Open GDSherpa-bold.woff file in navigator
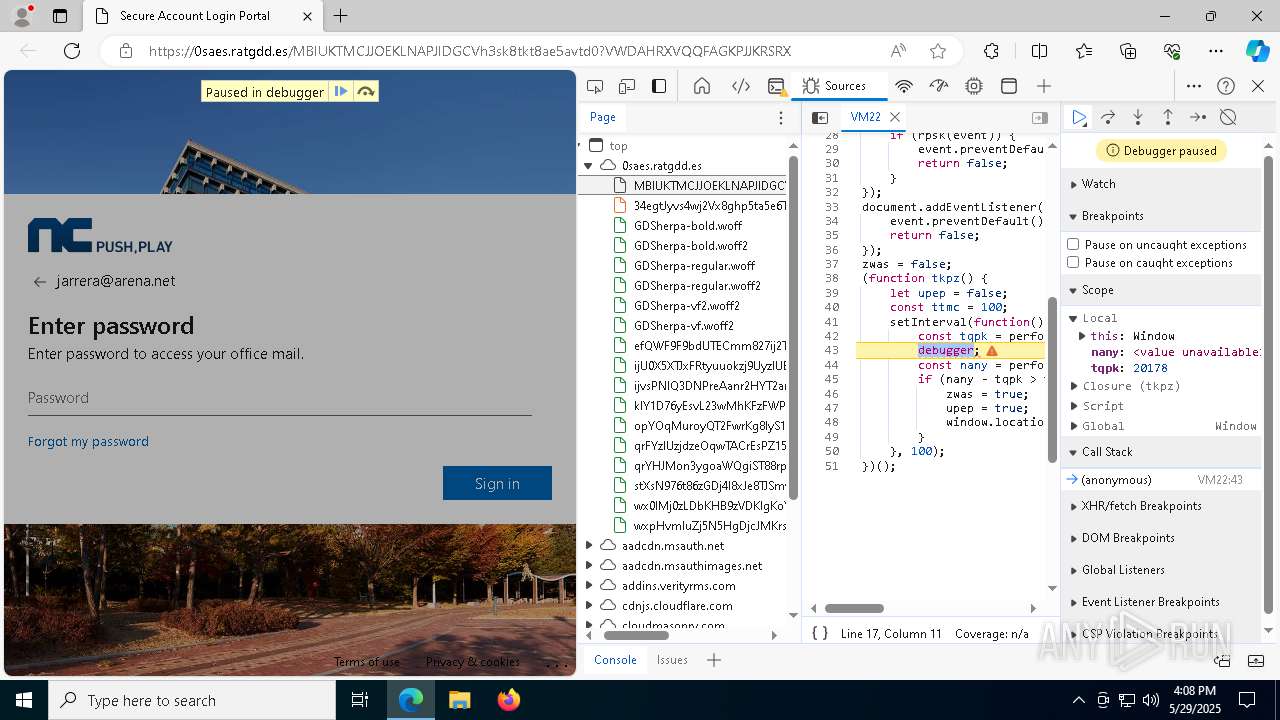This screenshot has width=1280, height=720. [688, 226]
